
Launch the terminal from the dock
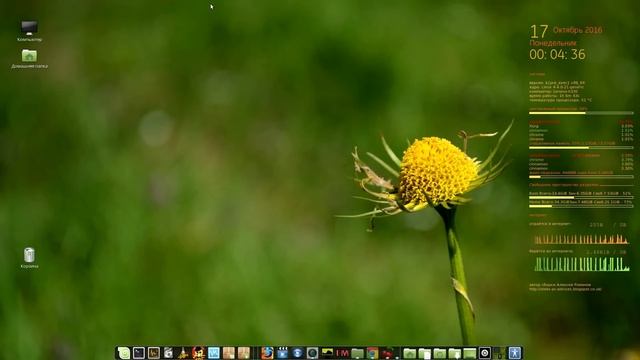139,353
